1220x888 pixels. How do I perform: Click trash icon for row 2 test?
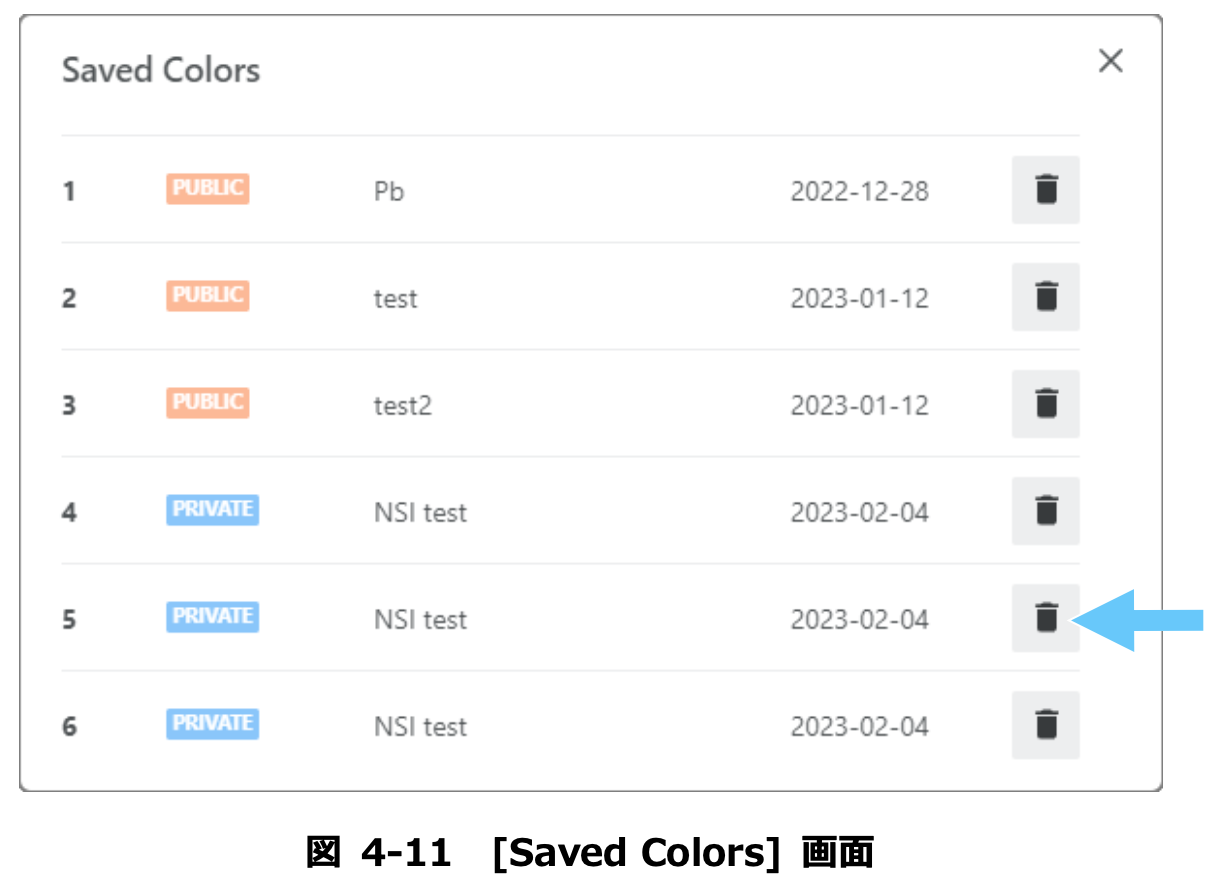(x=1045, y=296)
